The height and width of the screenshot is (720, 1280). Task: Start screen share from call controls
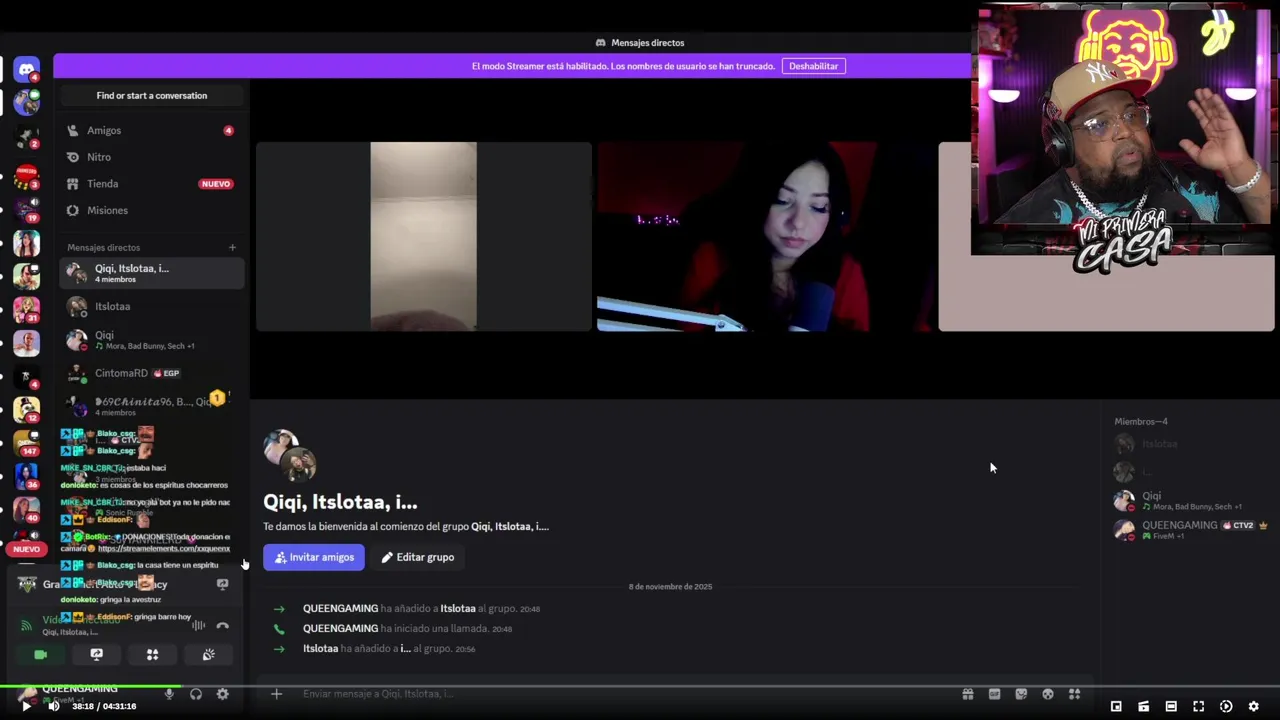pyautogui.click(x=96, y=654)
